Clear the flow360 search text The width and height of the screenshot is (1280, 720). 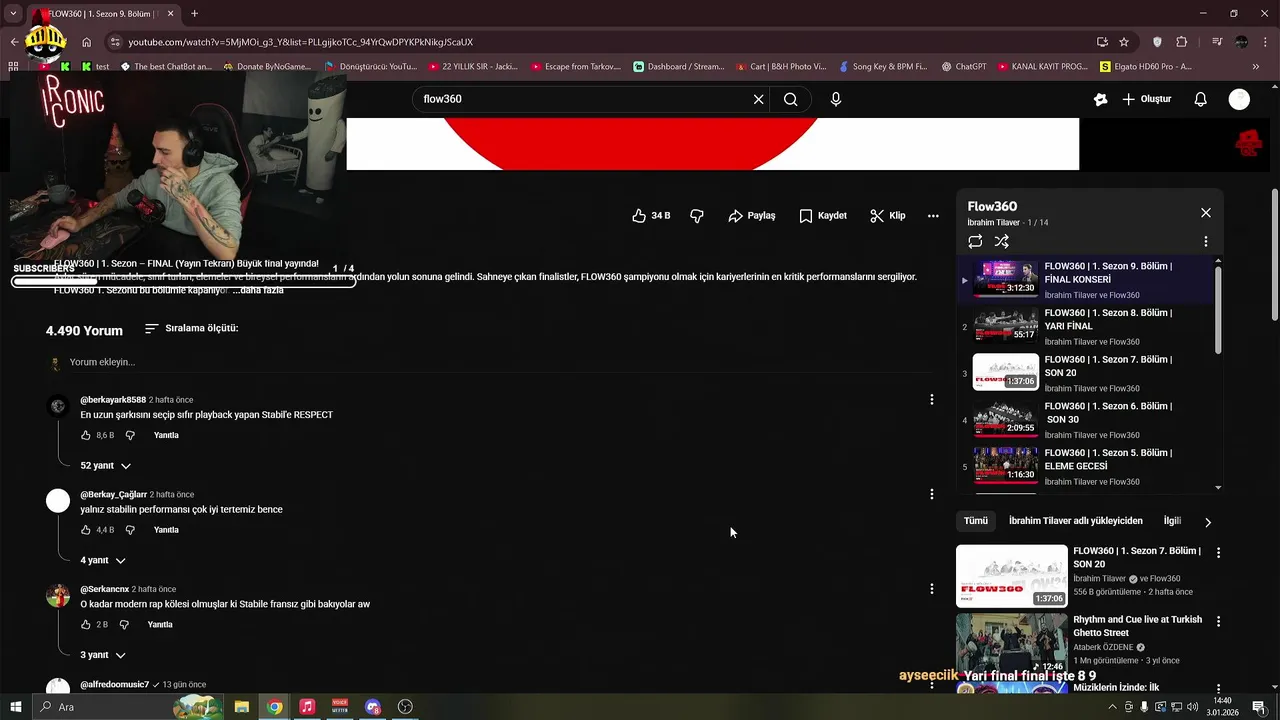coord(758,99)
